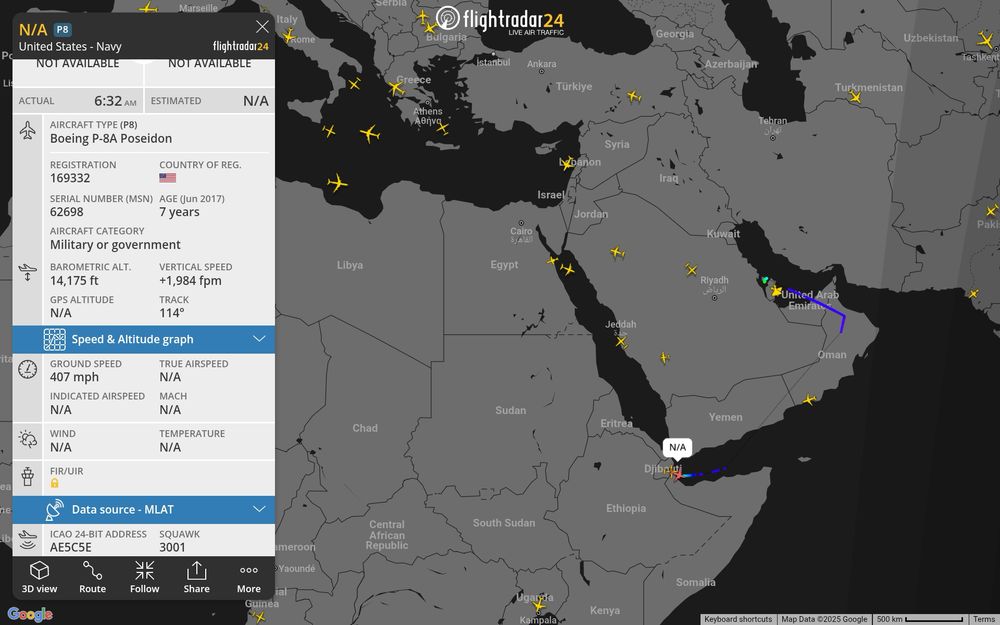The image size is (1000, 625).
Task: Click the graph icon in Speed & Altitude bar
Action: (54, 339)
